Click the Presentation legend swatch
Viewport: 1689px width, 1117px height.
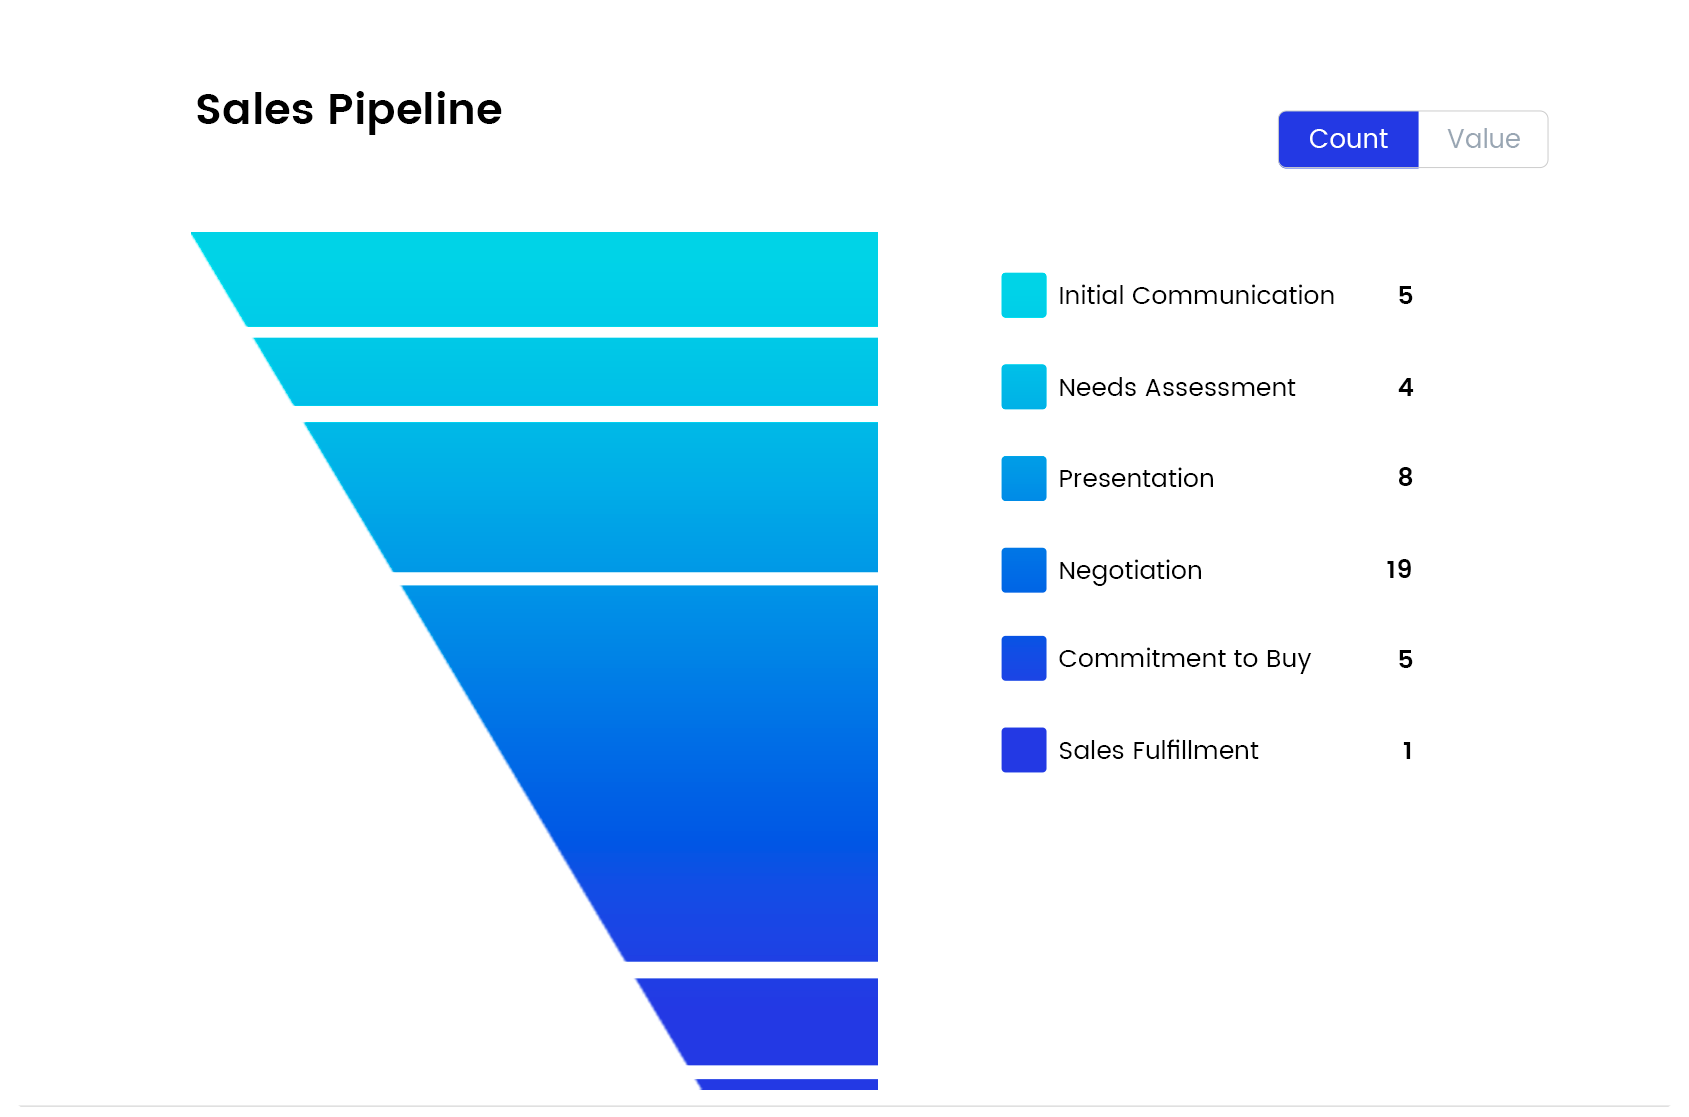pos(1022,478)
